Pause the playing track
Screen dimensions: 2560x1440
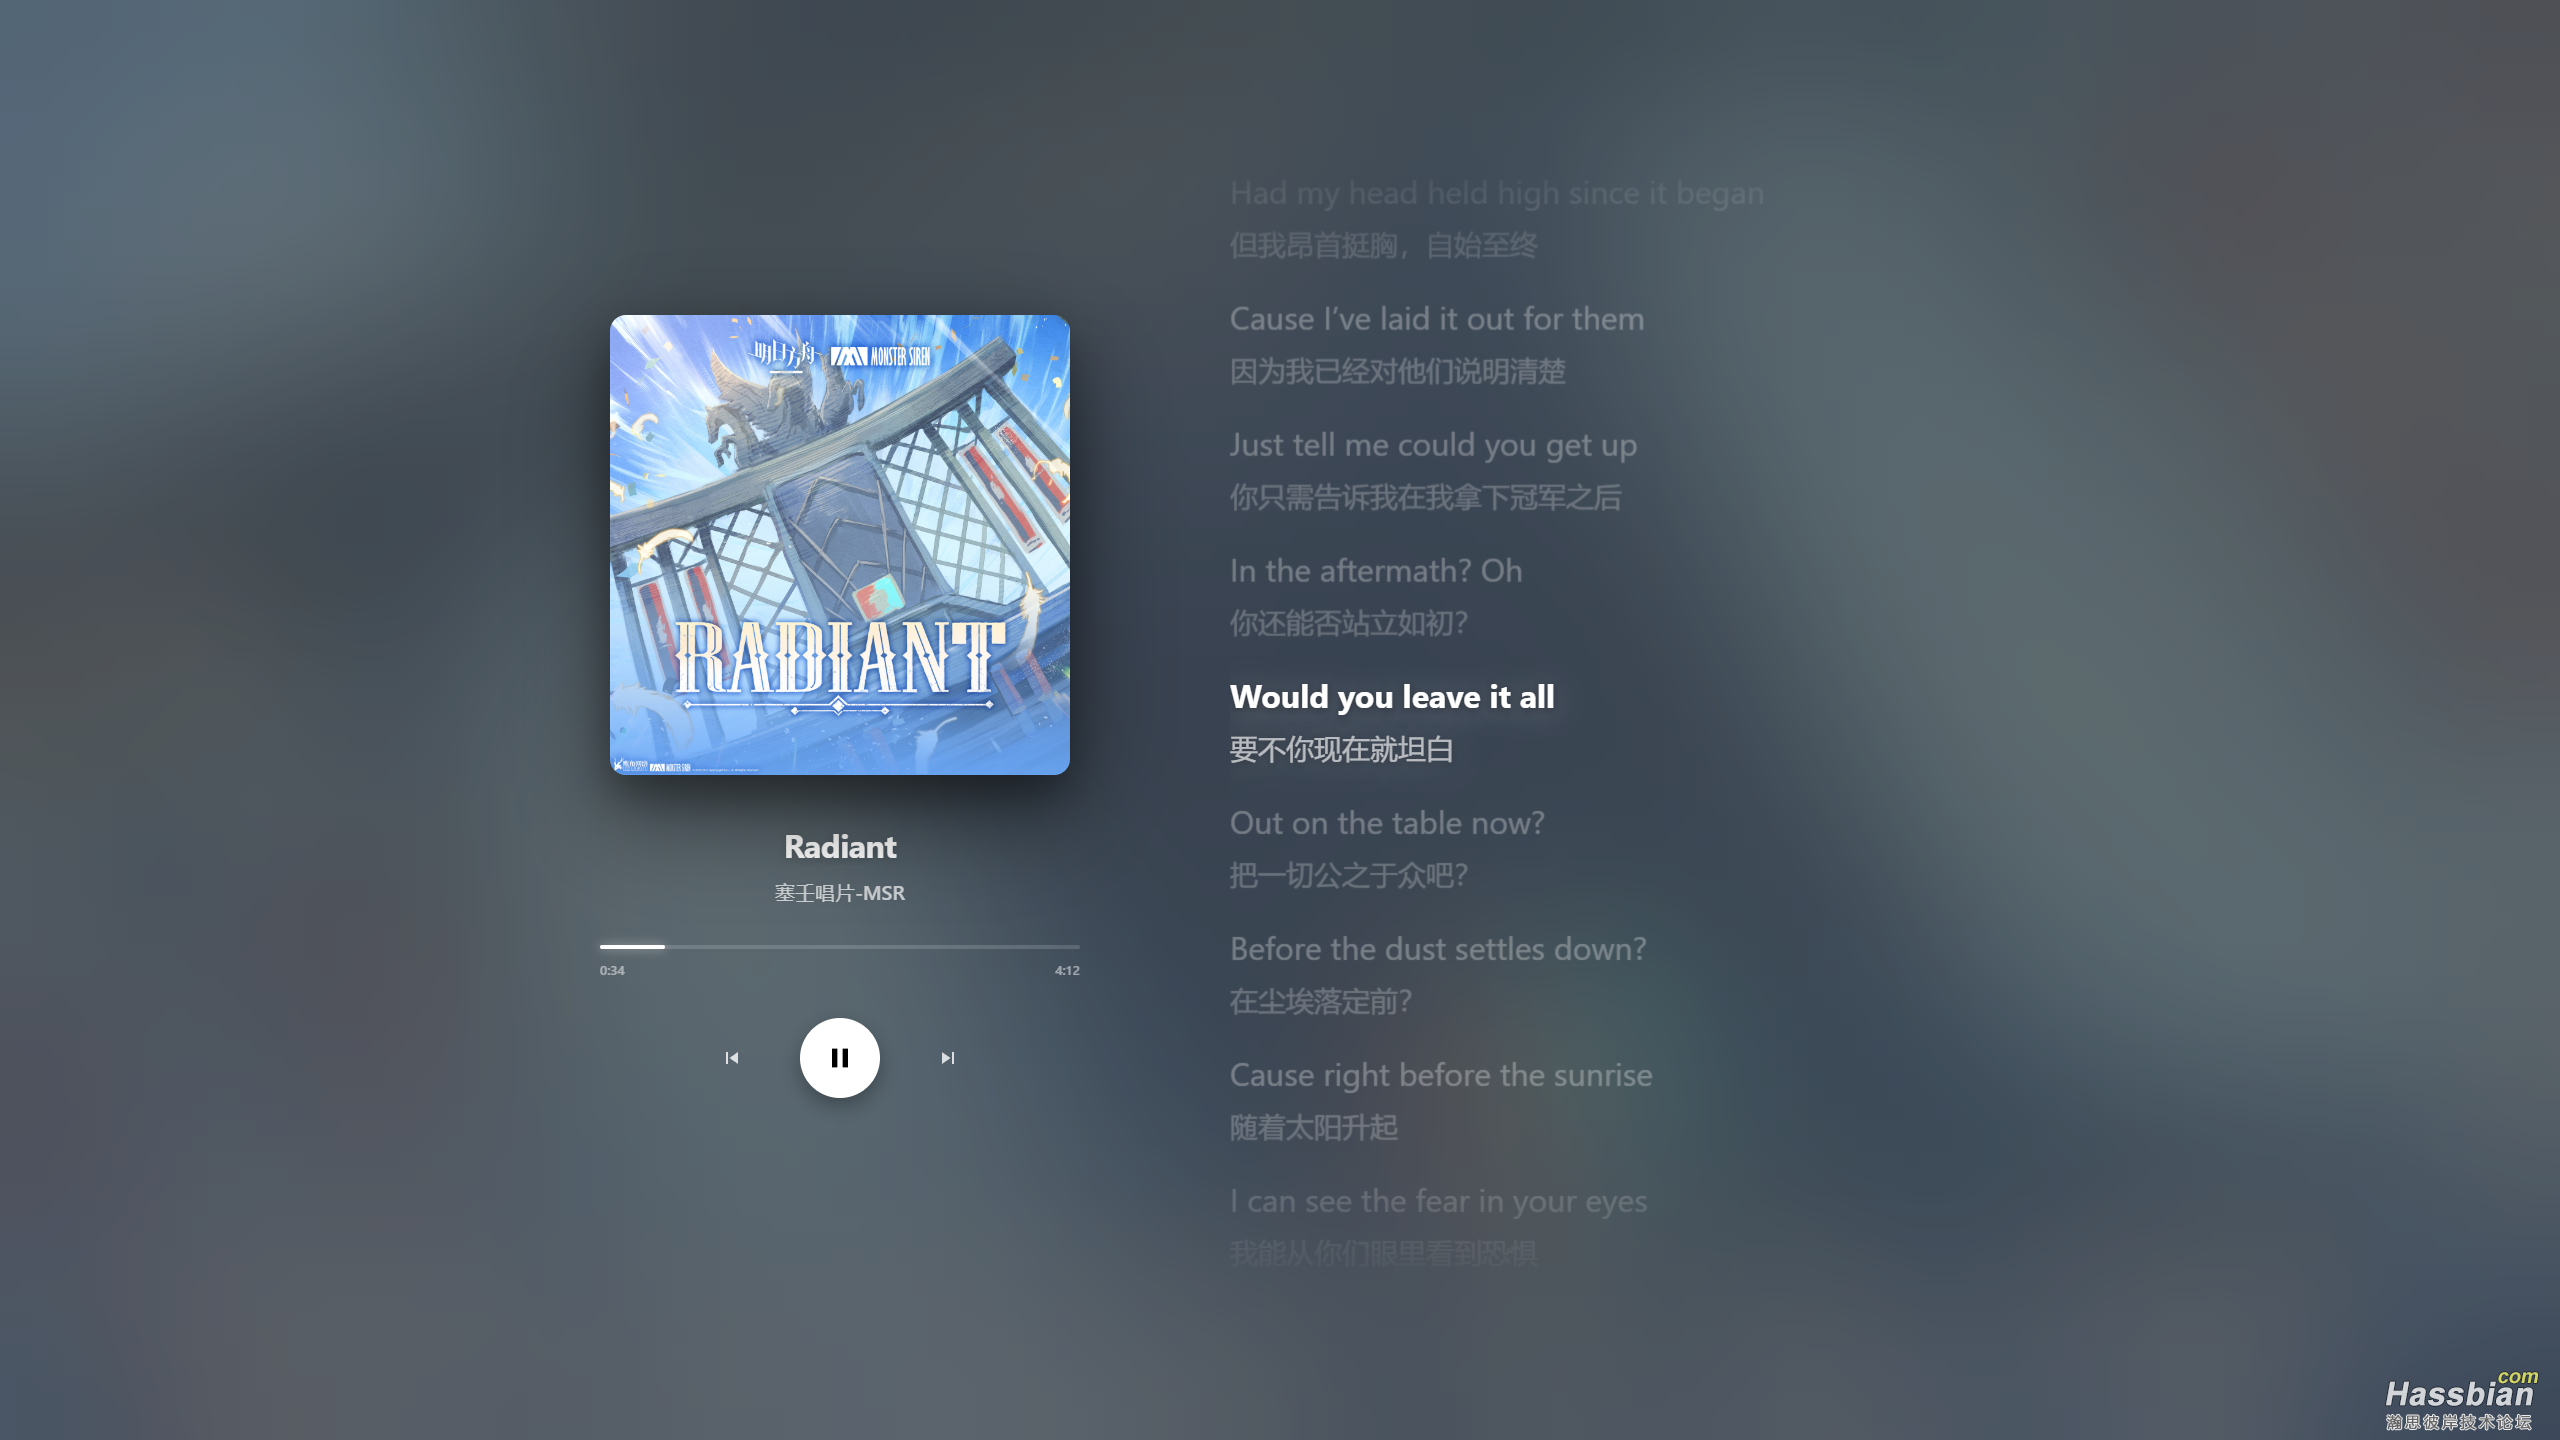point(839,1057)
